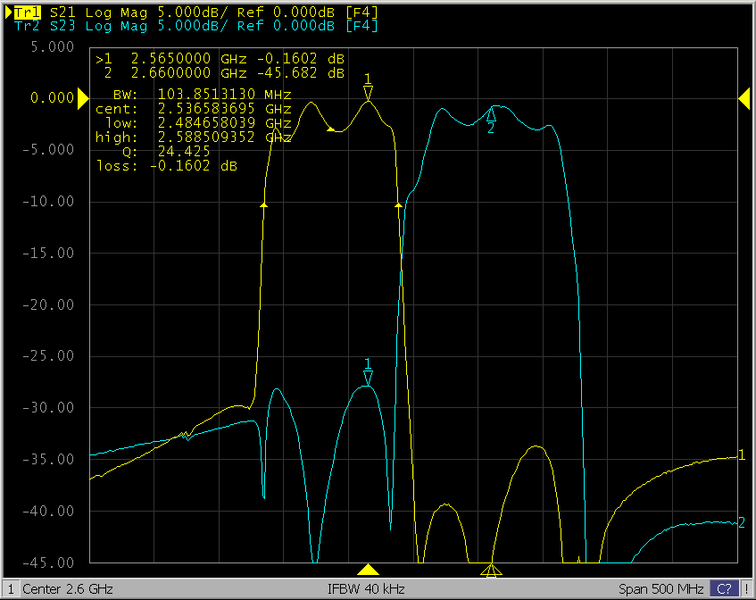Click the IFBW 40 kHz setting
Viewport: 756px width, 600px height.
(x=368, y=587)
